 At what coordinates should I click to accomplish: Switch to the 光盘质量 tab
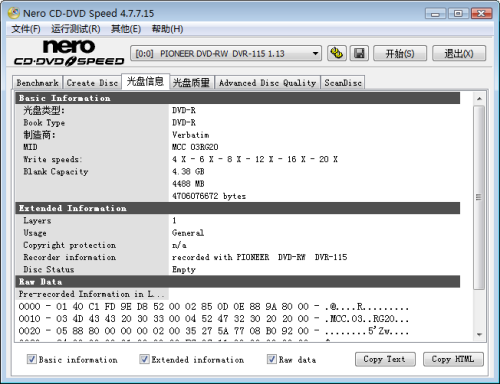pos(191,83)
